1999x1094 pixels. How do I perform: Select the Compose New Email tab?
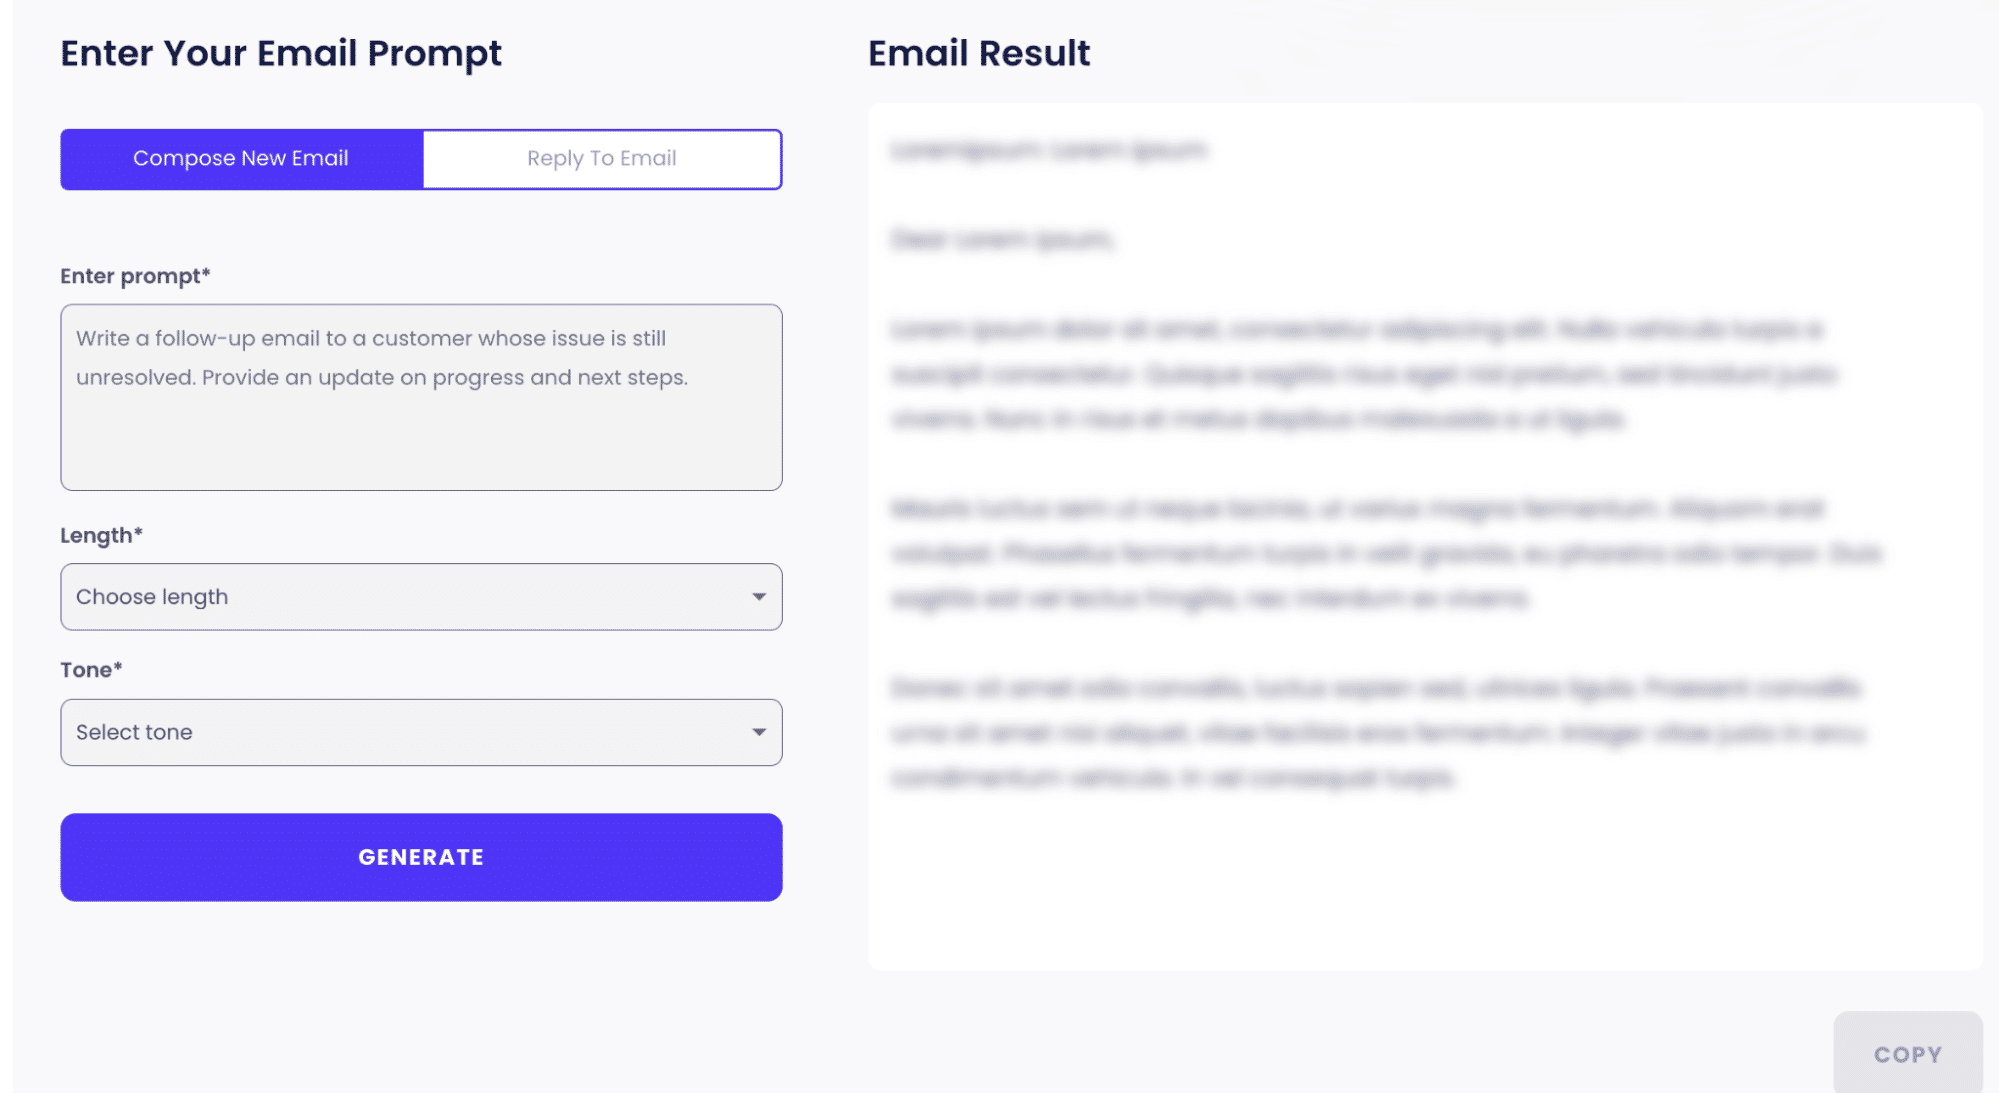(x=241, y=158)
